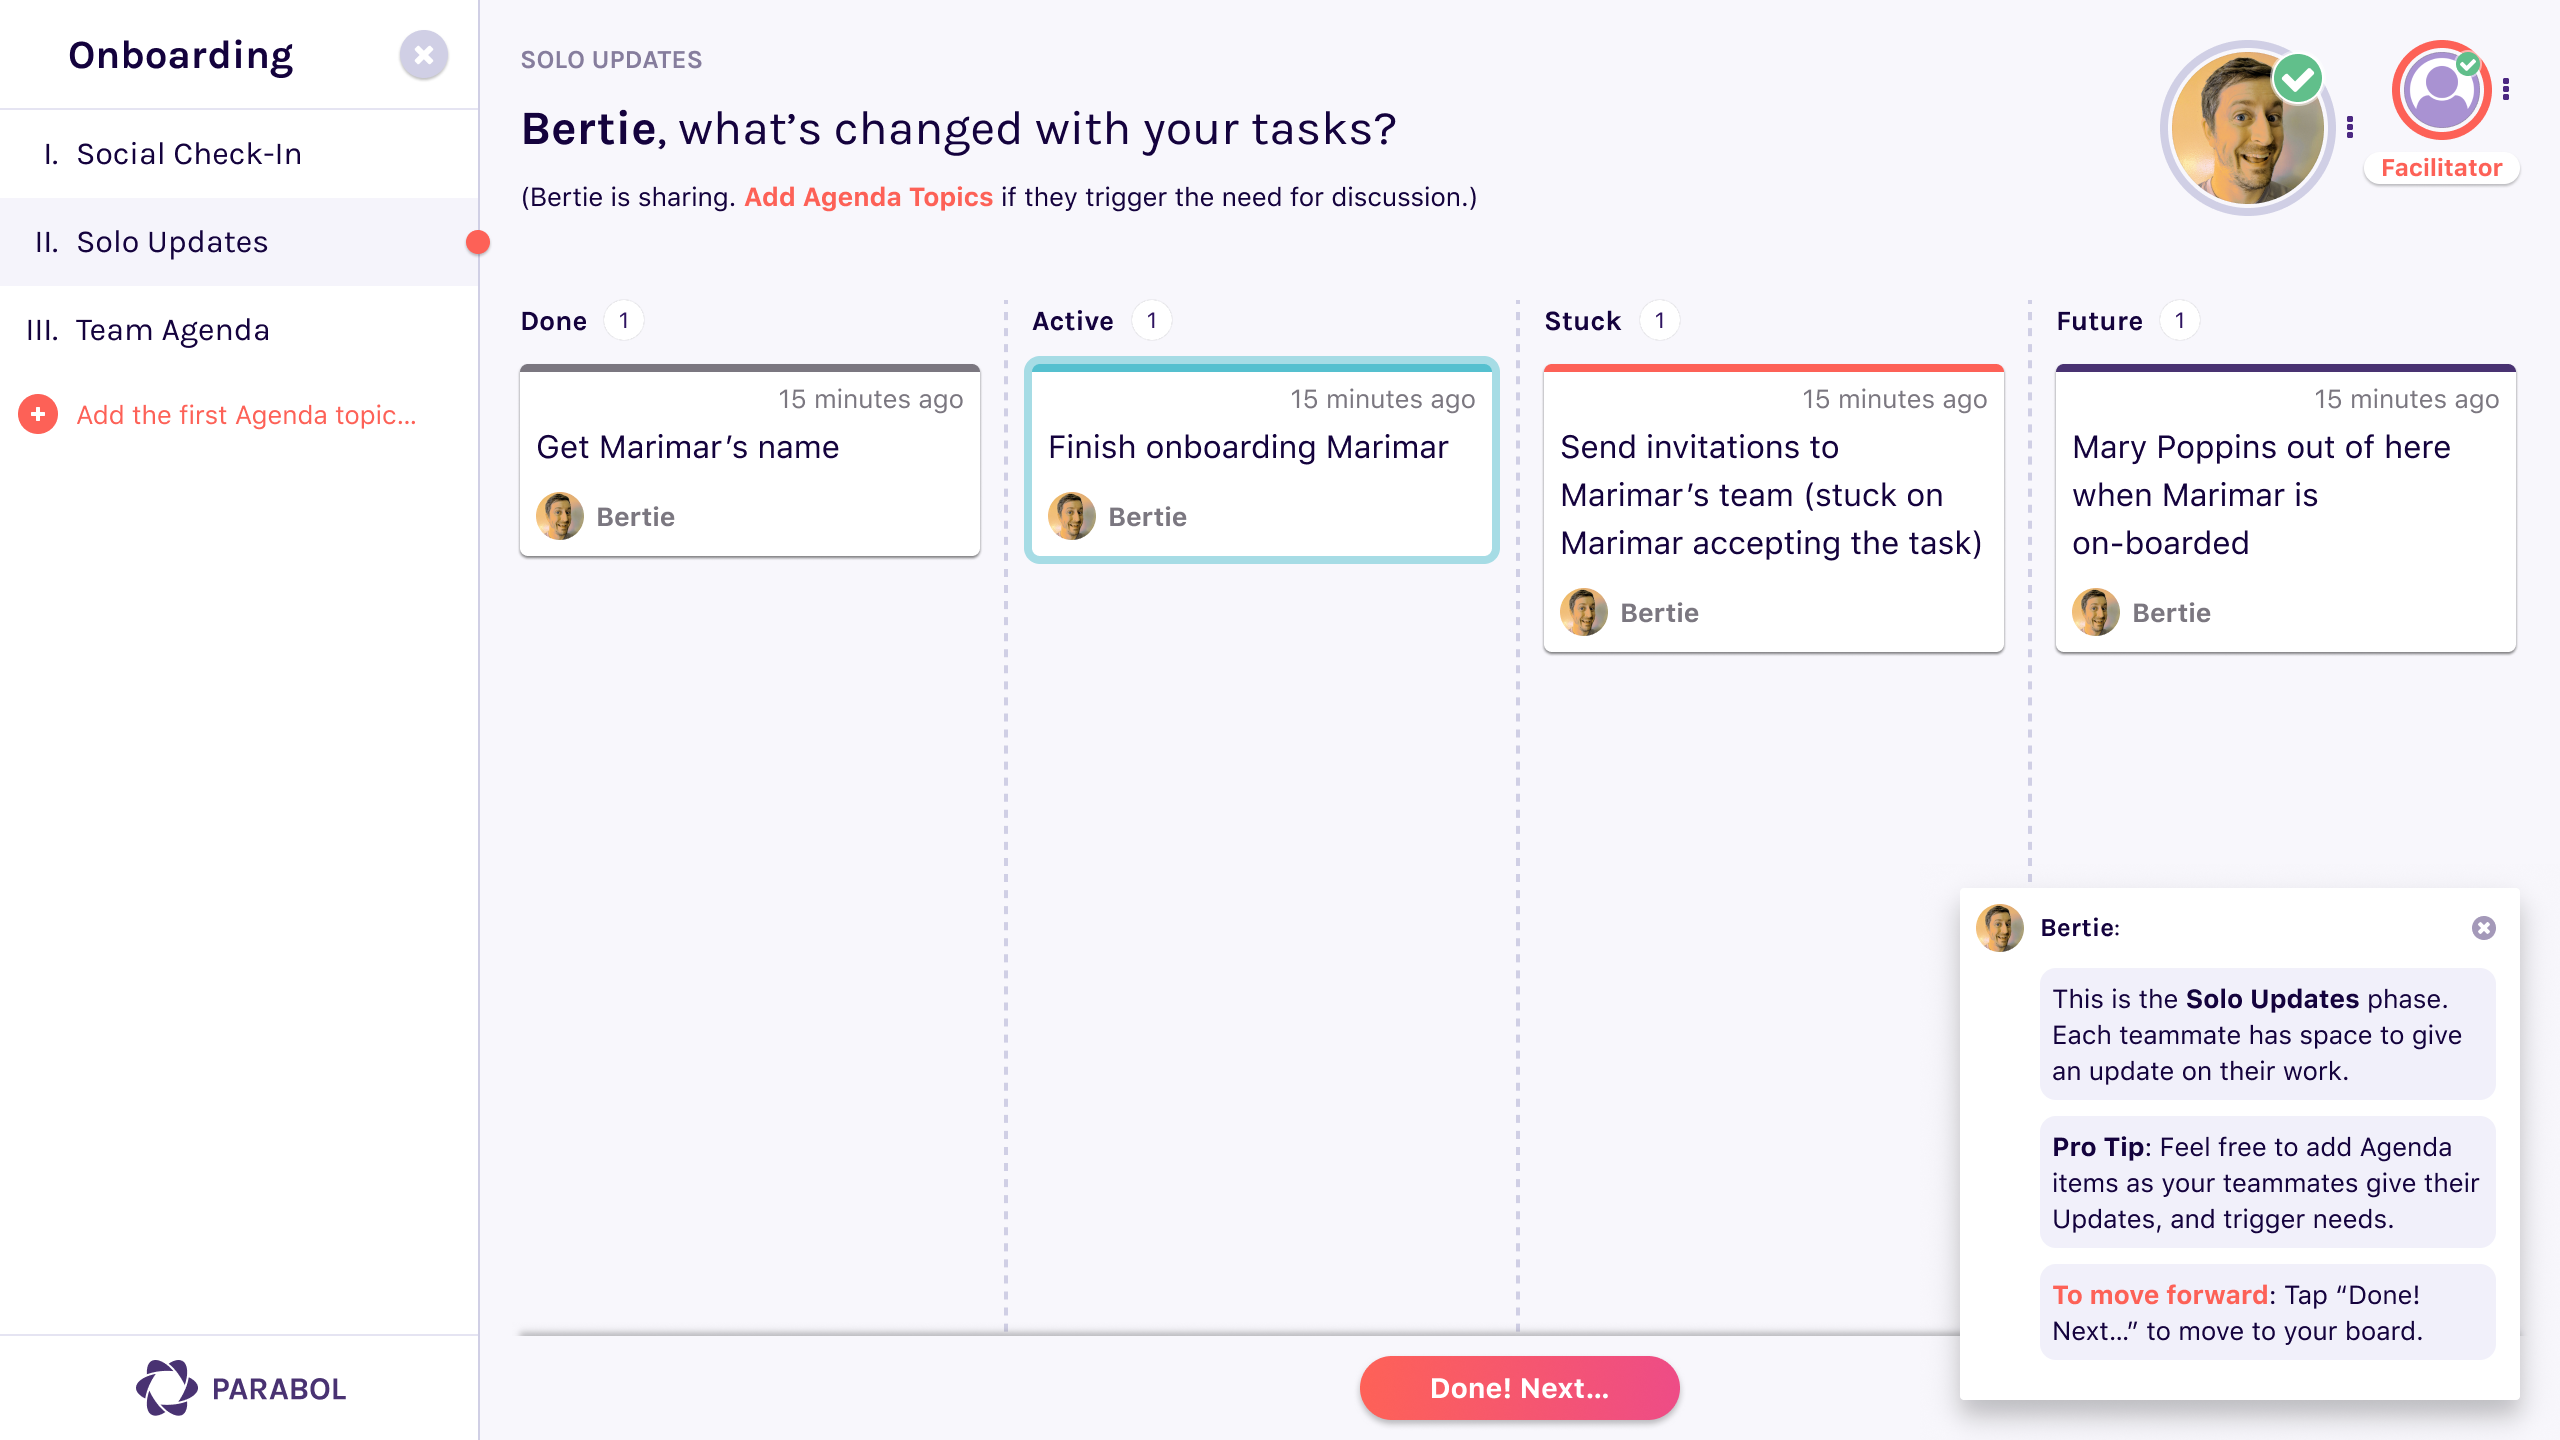
Task: Click the plus icon beside Add the first Agenda topic
Action: 37,414
